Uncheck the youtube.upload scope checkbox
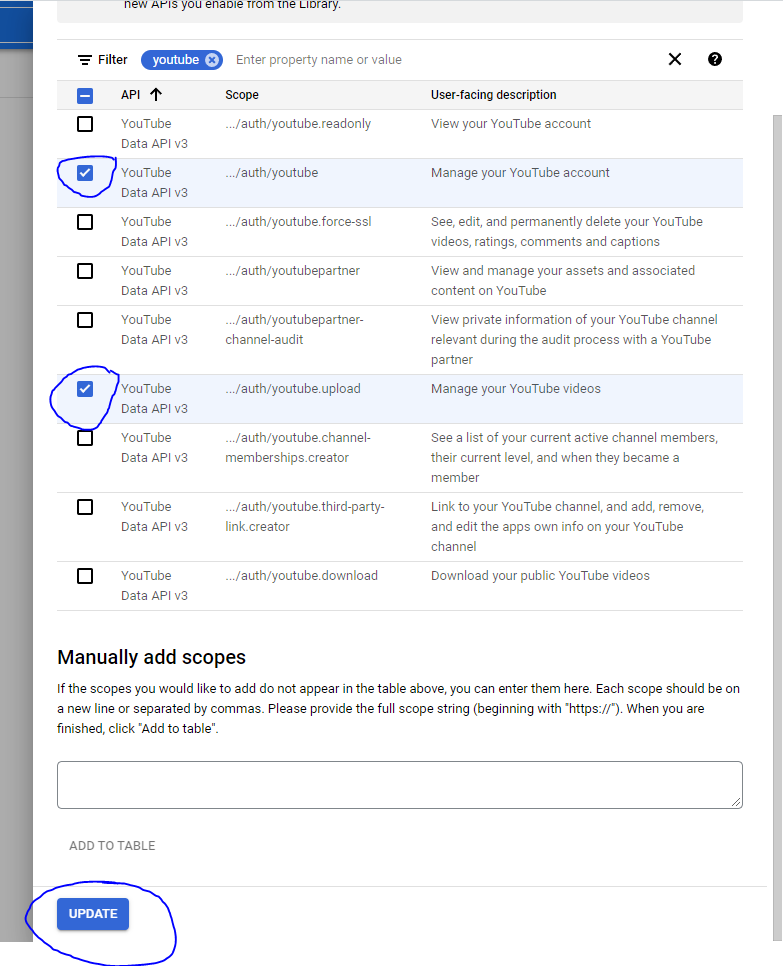 pos(85,389)
